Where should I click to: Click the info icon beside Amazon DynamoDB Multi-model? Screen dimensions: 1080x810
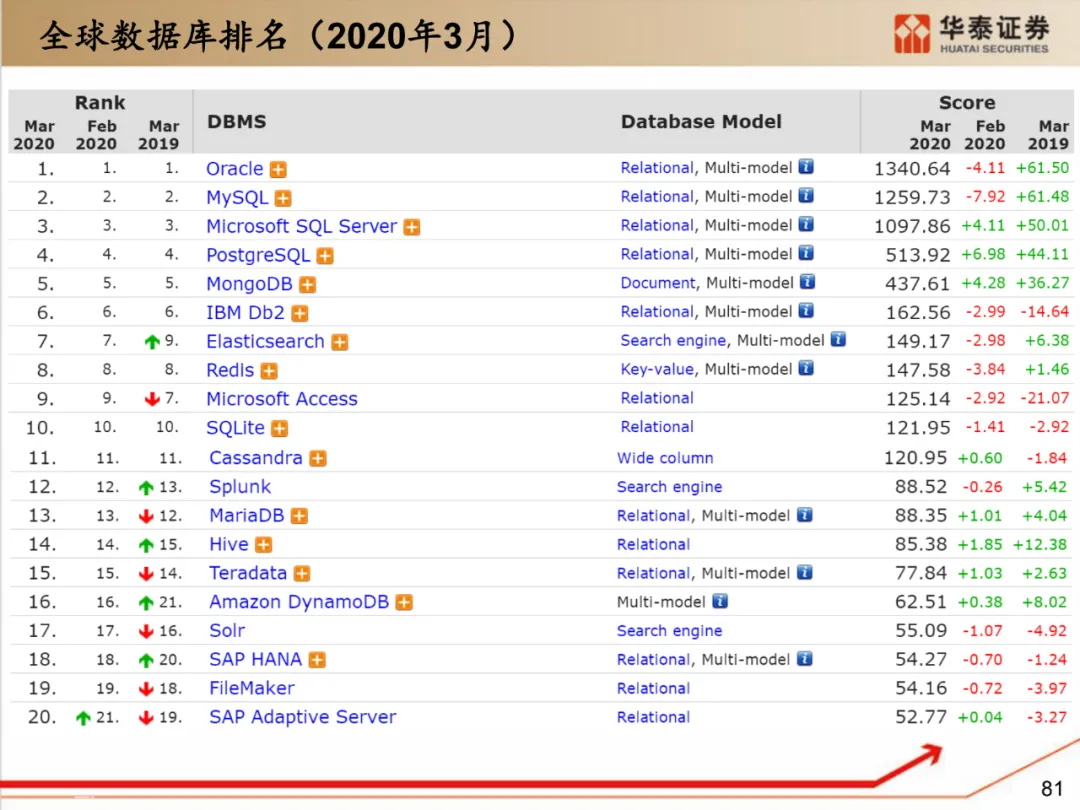720,601
